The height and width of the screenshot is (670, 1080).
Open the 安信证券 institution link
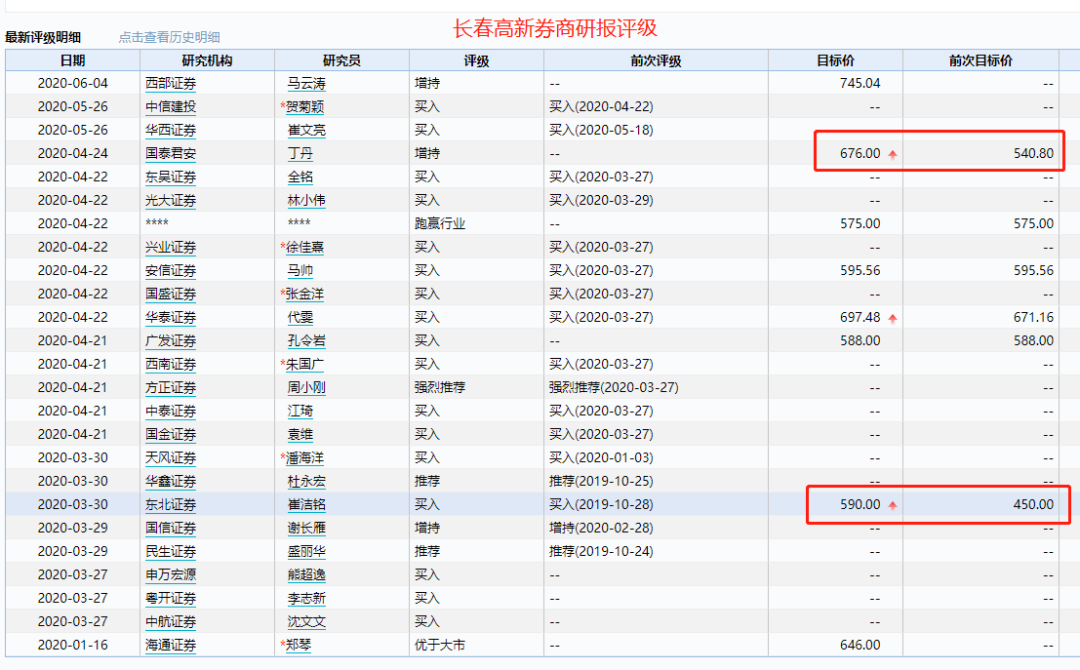(x=171, y=271)
